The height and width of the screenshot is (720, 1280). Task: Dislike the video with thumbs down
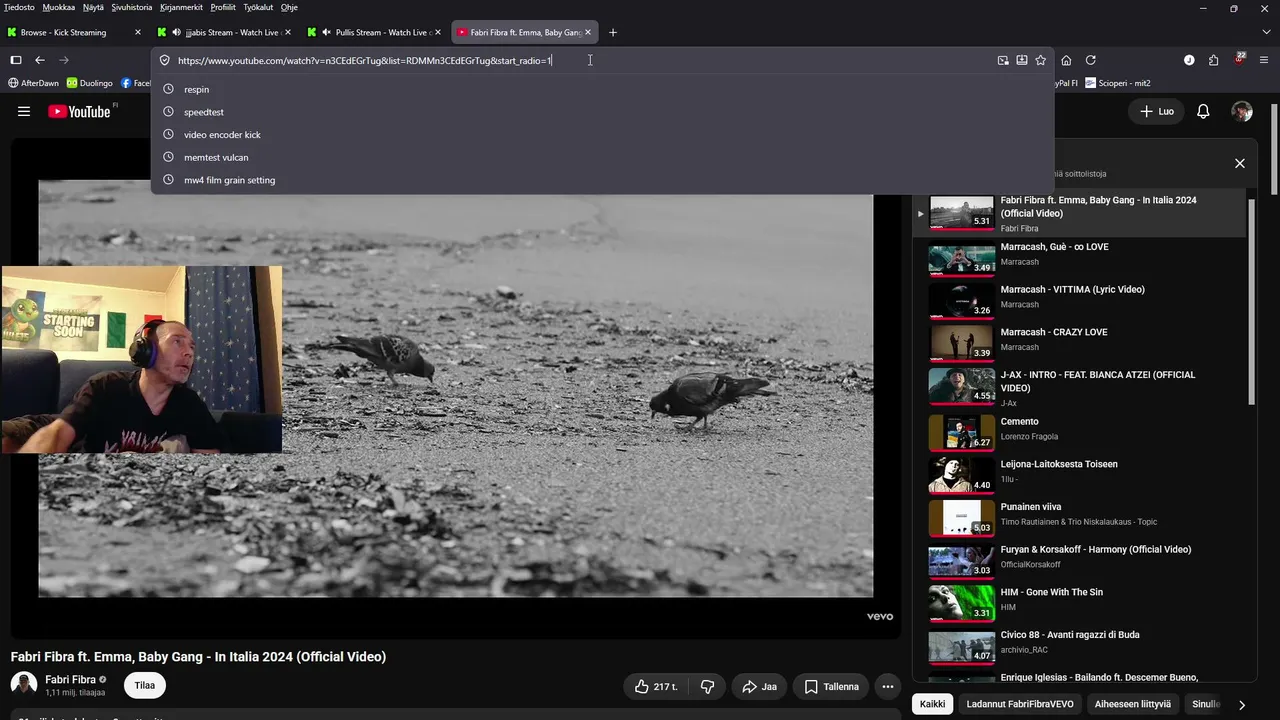pyautogui.click(x=707, y=687)
